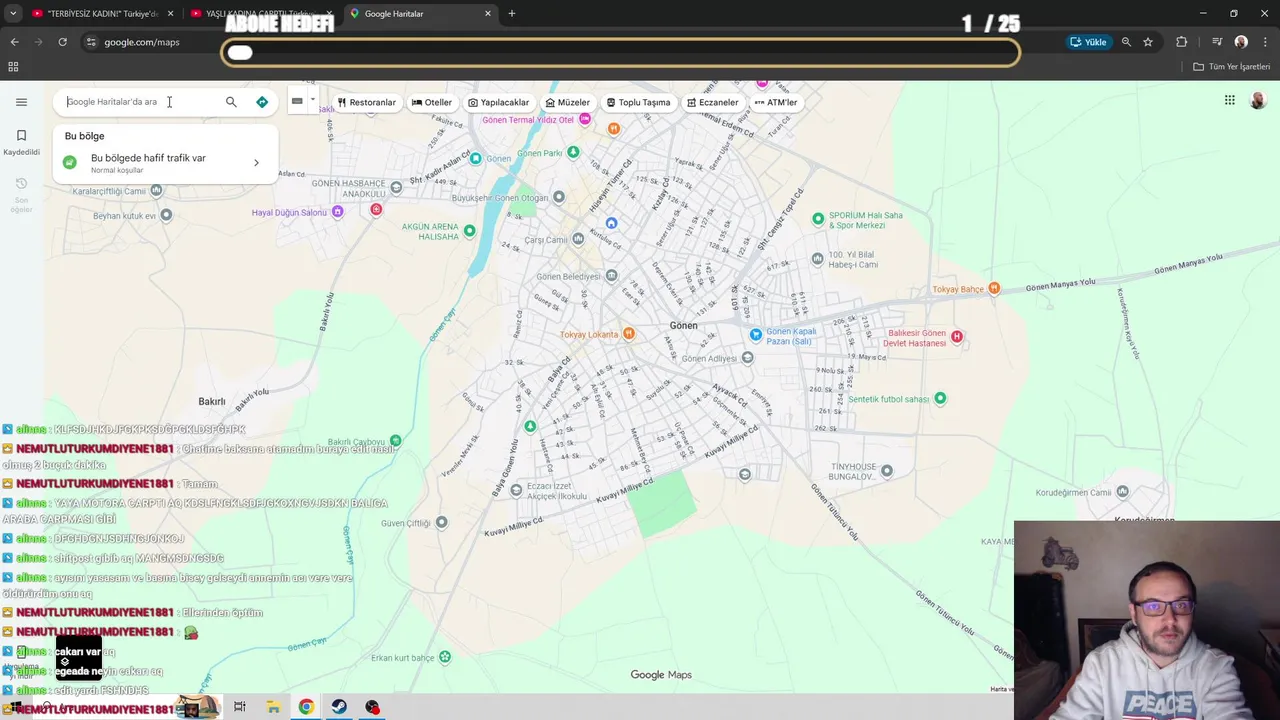Click the Bakırlı Çaybou marker
Viewport: 1280px width, 720px height.
[396, 440]
